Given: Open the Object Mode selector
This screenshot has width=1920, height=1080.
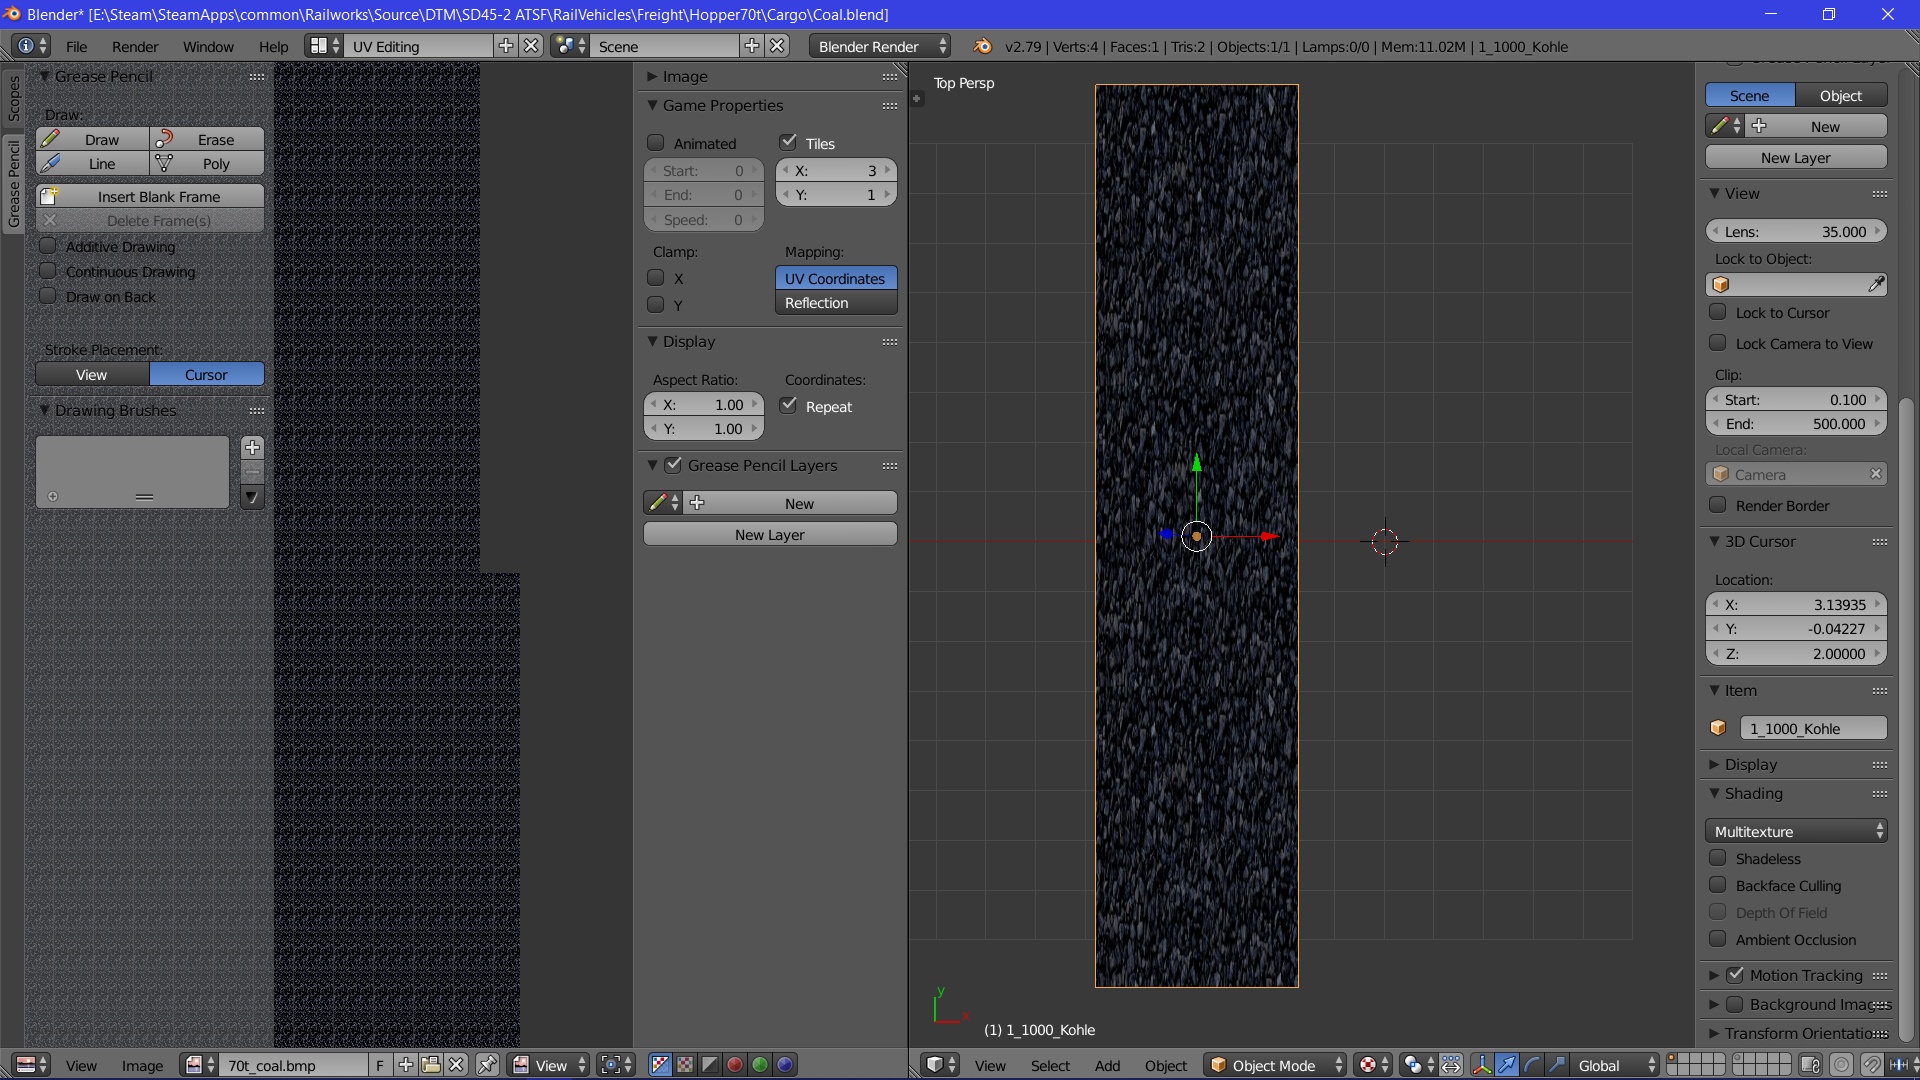Looking at the screenshot, I should click(x=1276, y=1065).
